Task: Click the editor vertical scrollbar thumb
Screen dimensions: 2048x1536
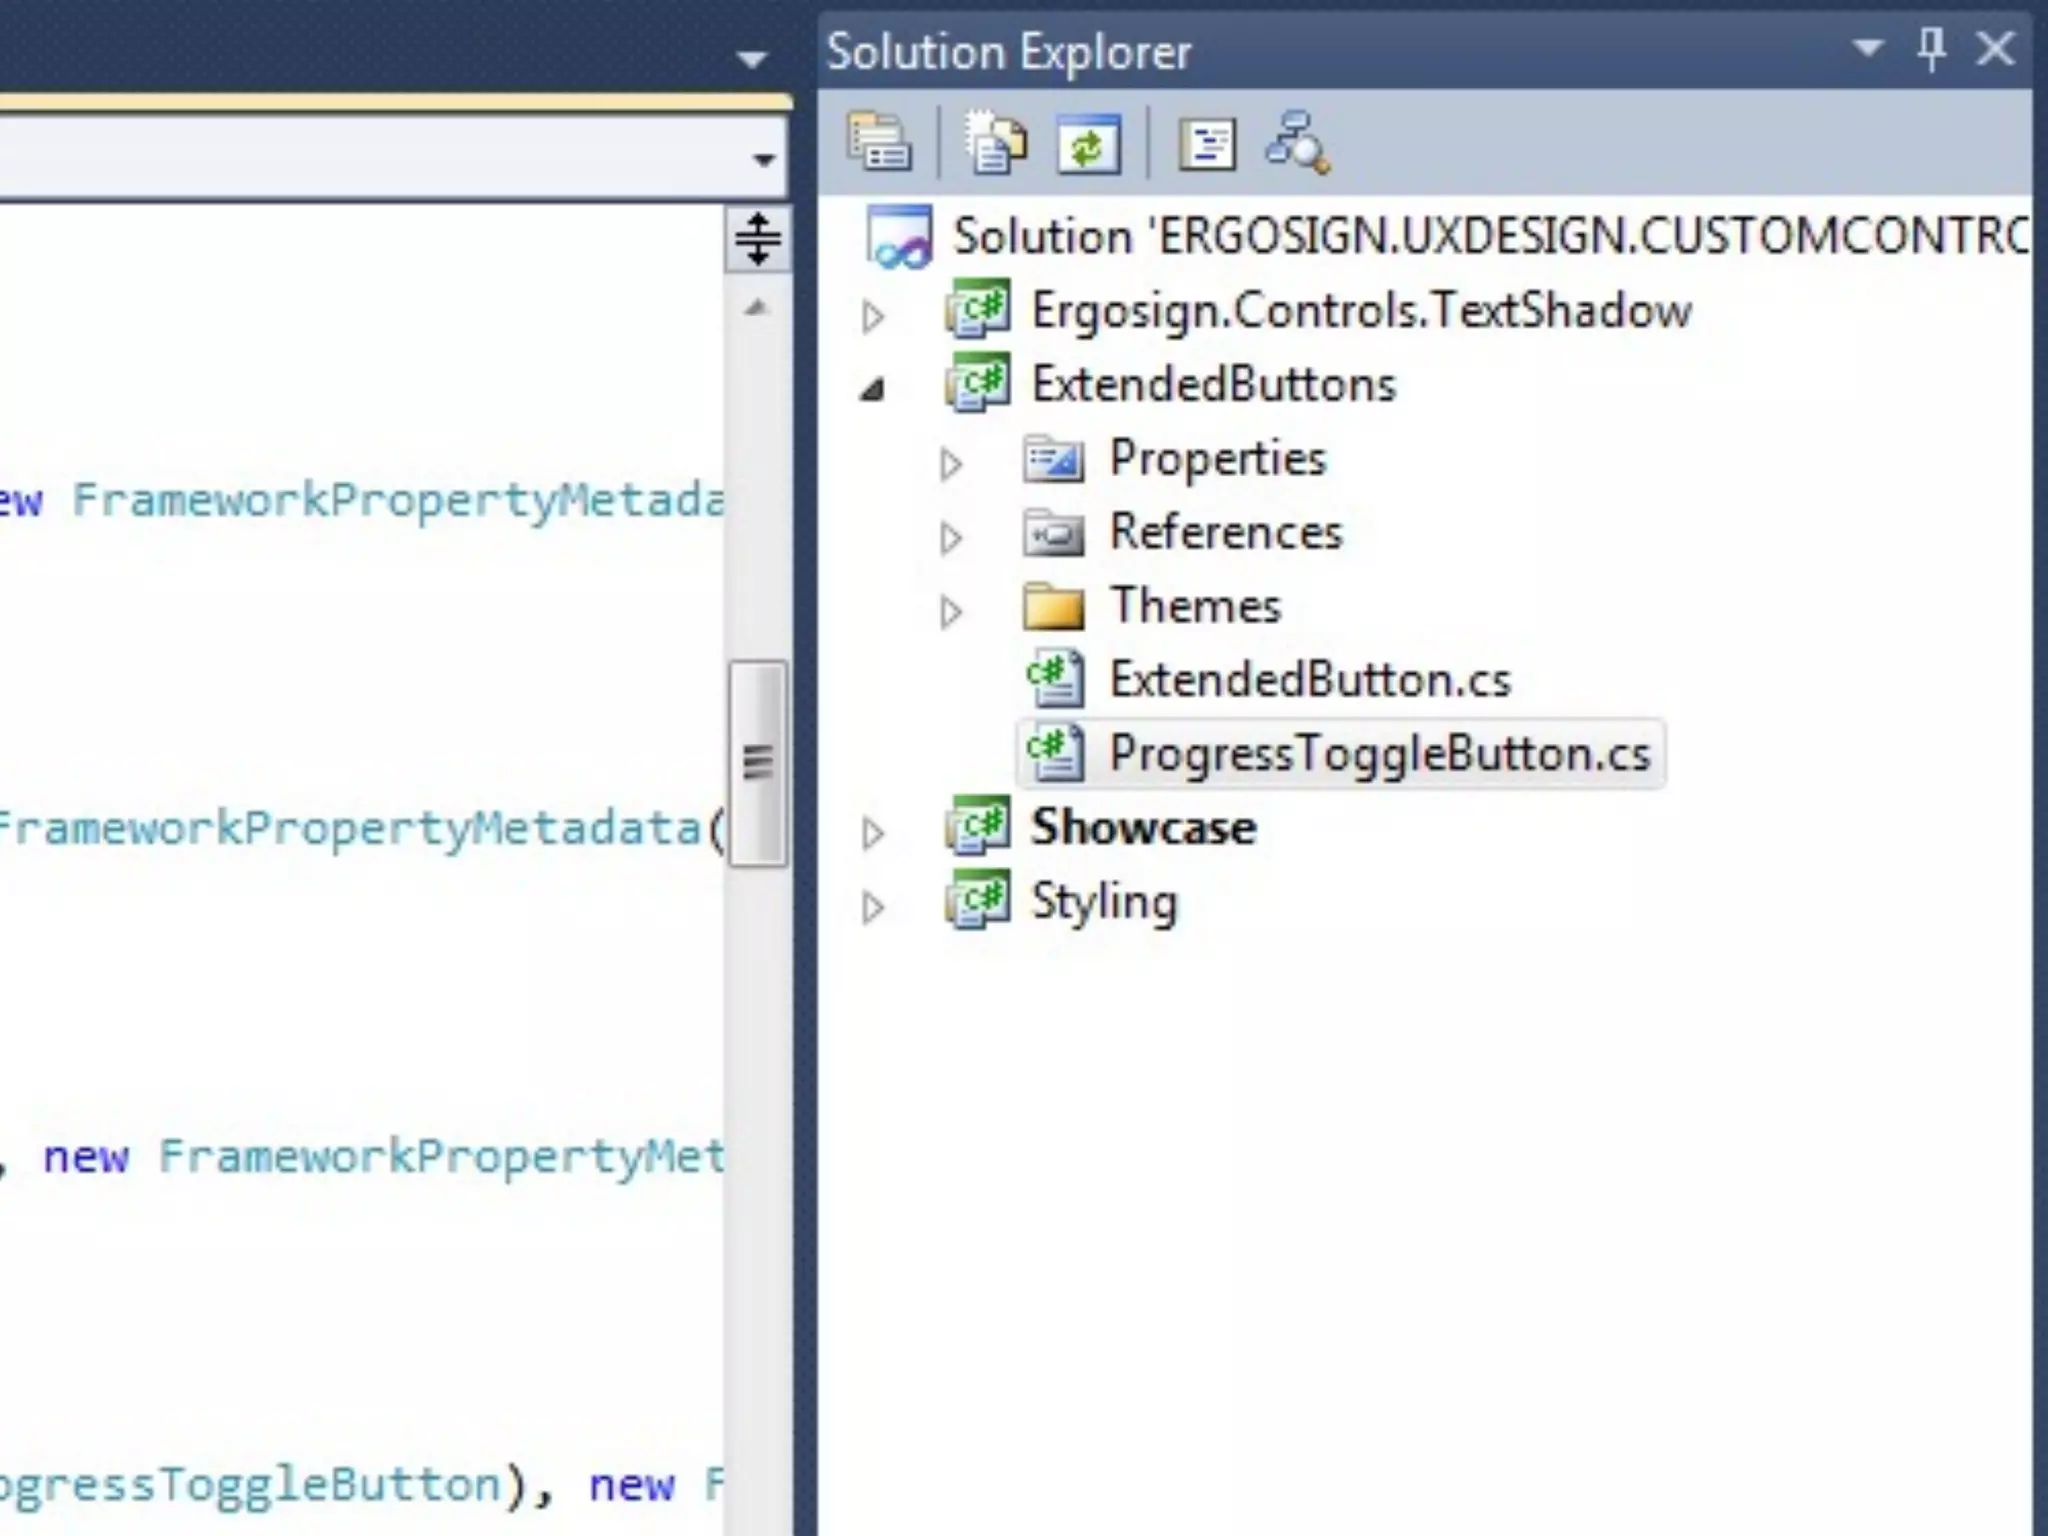Action: 758,762
